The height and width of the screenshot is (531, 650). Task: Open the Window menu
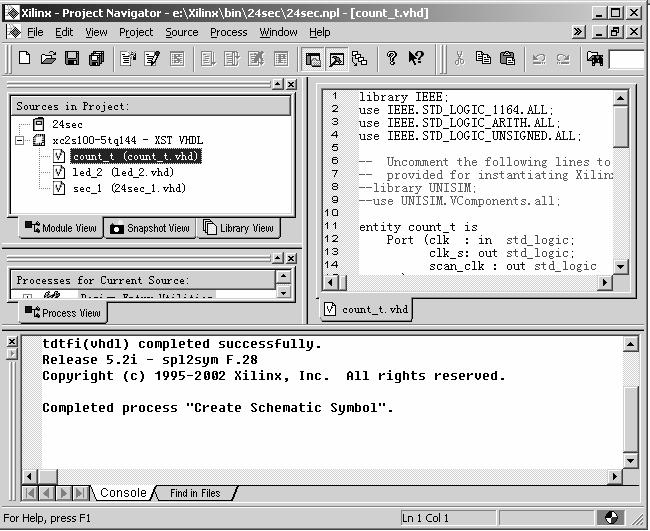pyautogui.click(x=278, y=32)
